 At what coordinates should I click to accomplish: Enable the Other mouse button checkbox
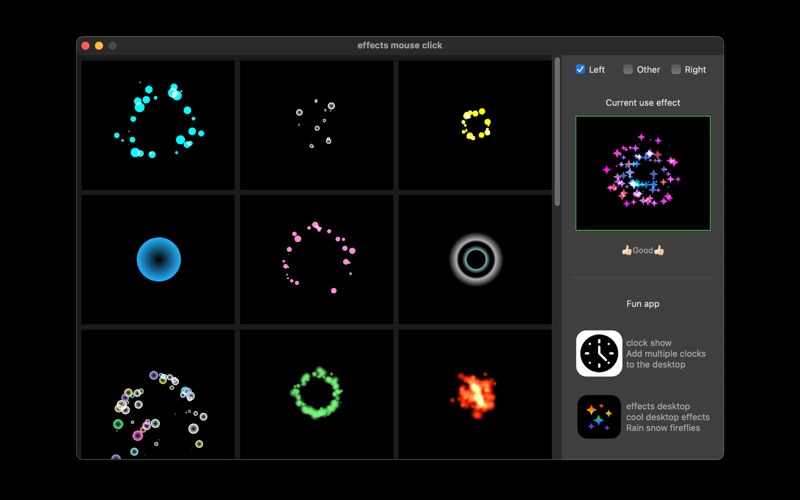pos(628,70)
